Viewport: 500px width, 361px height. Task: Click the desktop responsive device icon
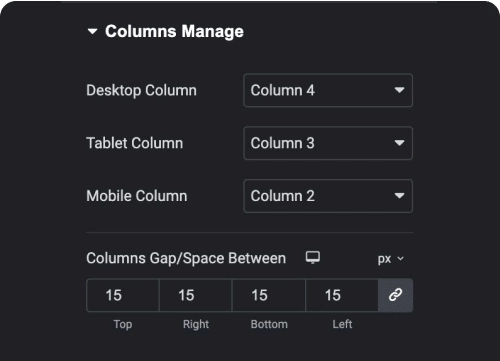313,257
